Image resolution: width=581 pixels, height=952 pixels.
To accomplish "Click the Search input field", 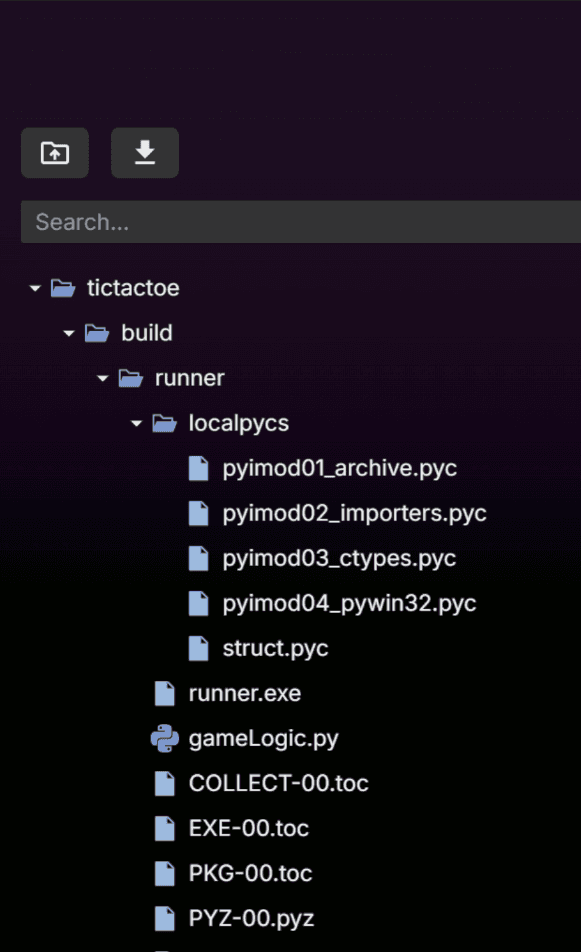I will (290, 221).
